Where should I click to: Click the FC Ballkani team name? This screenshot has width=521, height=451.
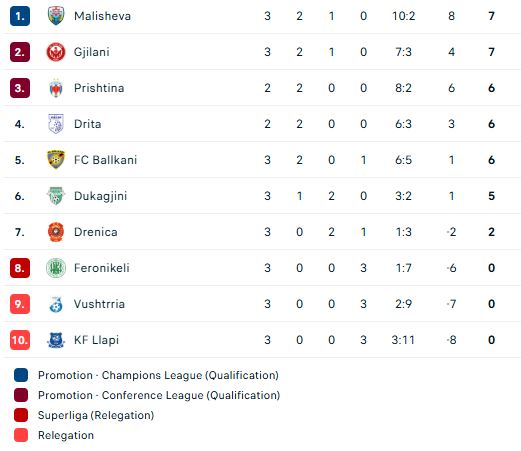pos(105,160)
